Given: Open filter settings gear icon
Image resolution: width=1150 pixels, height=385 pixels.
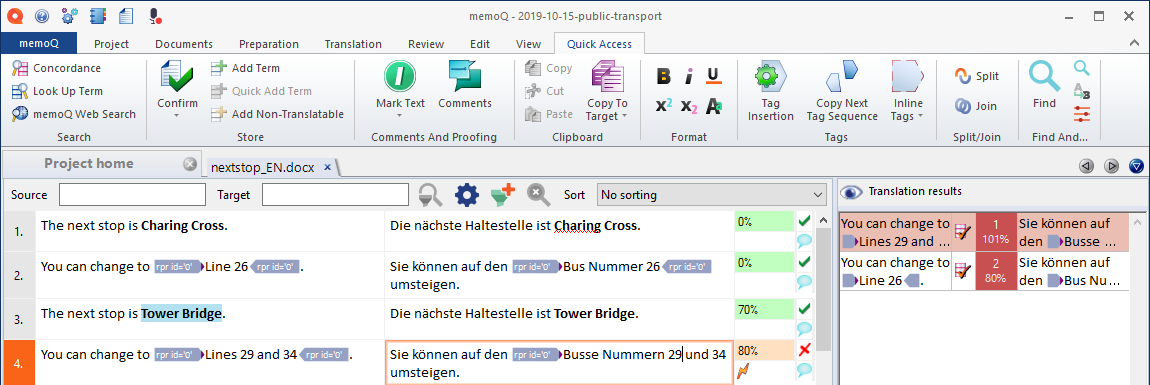Looking at the screenshot, I should (466, 195).
